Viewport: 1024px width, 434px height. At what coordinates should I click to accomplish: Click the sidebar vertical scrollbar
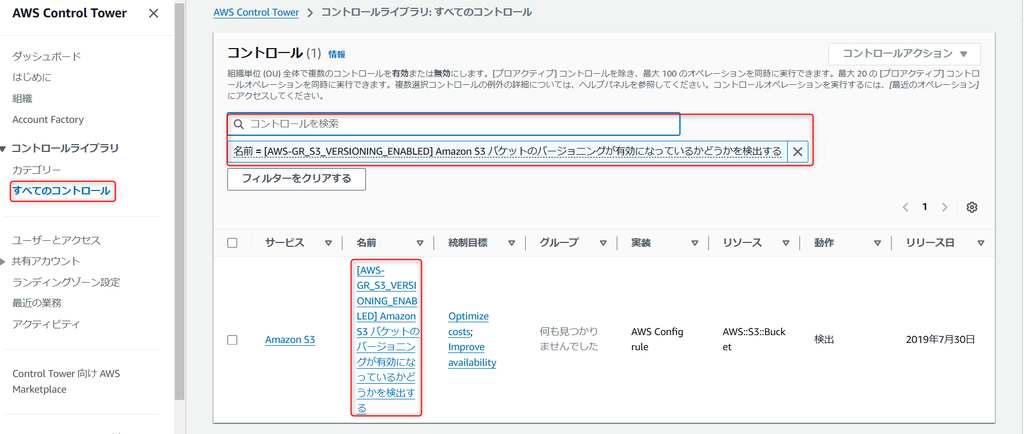180,202
